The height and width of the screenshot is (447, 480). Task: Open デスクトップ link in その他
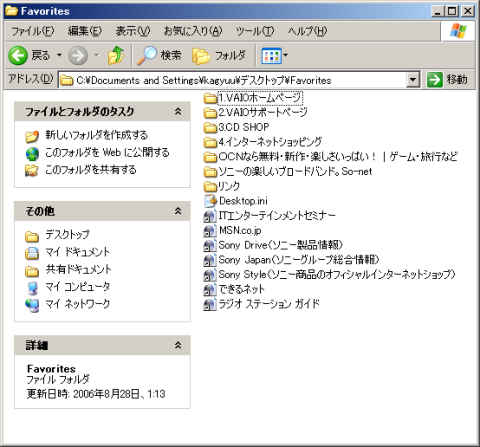[x=68, y=235]
